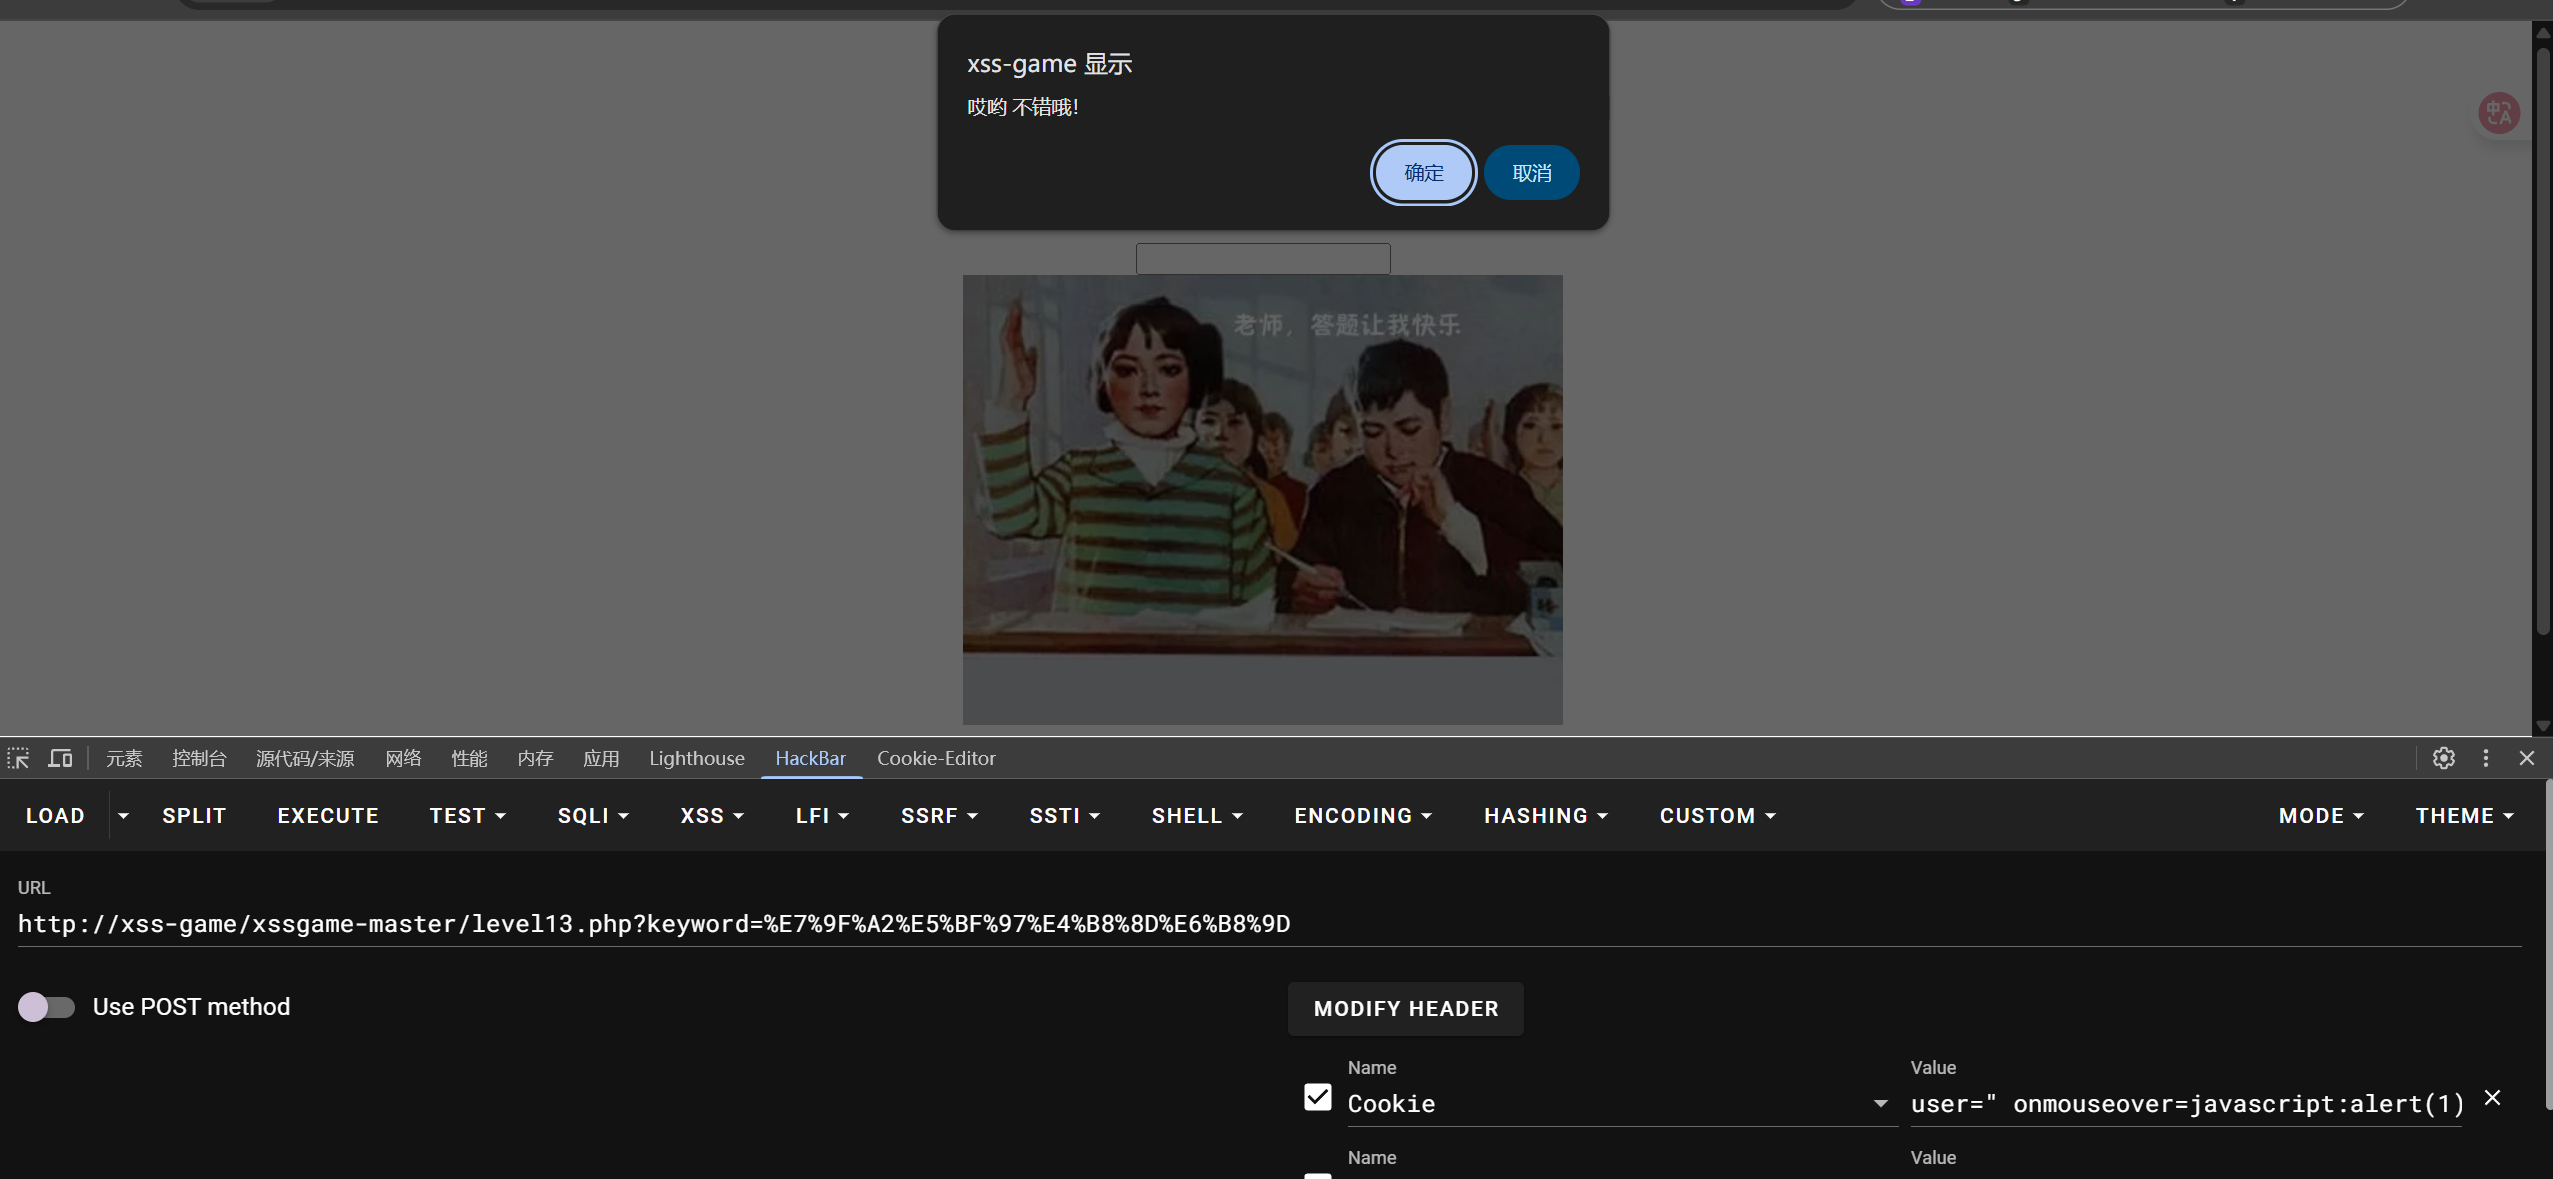Screen dimensions: 2553x1179
Task: Switch to the Cookie-Editor tab
Action: tap(936, 758)
